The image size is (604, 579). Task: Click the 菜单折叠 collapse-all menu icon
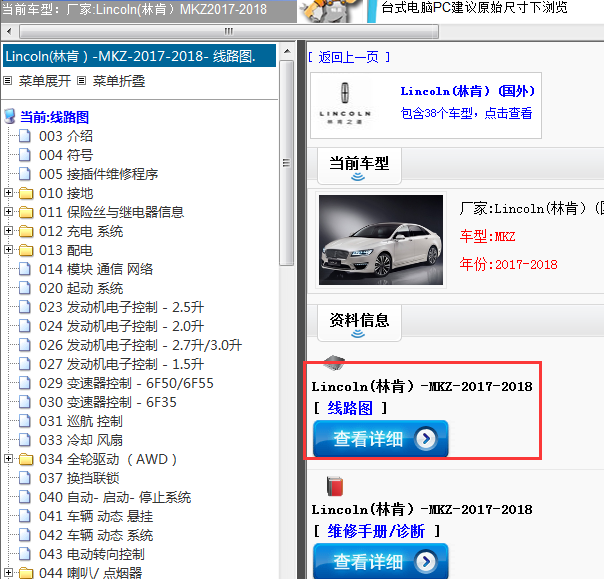(81, 81)
